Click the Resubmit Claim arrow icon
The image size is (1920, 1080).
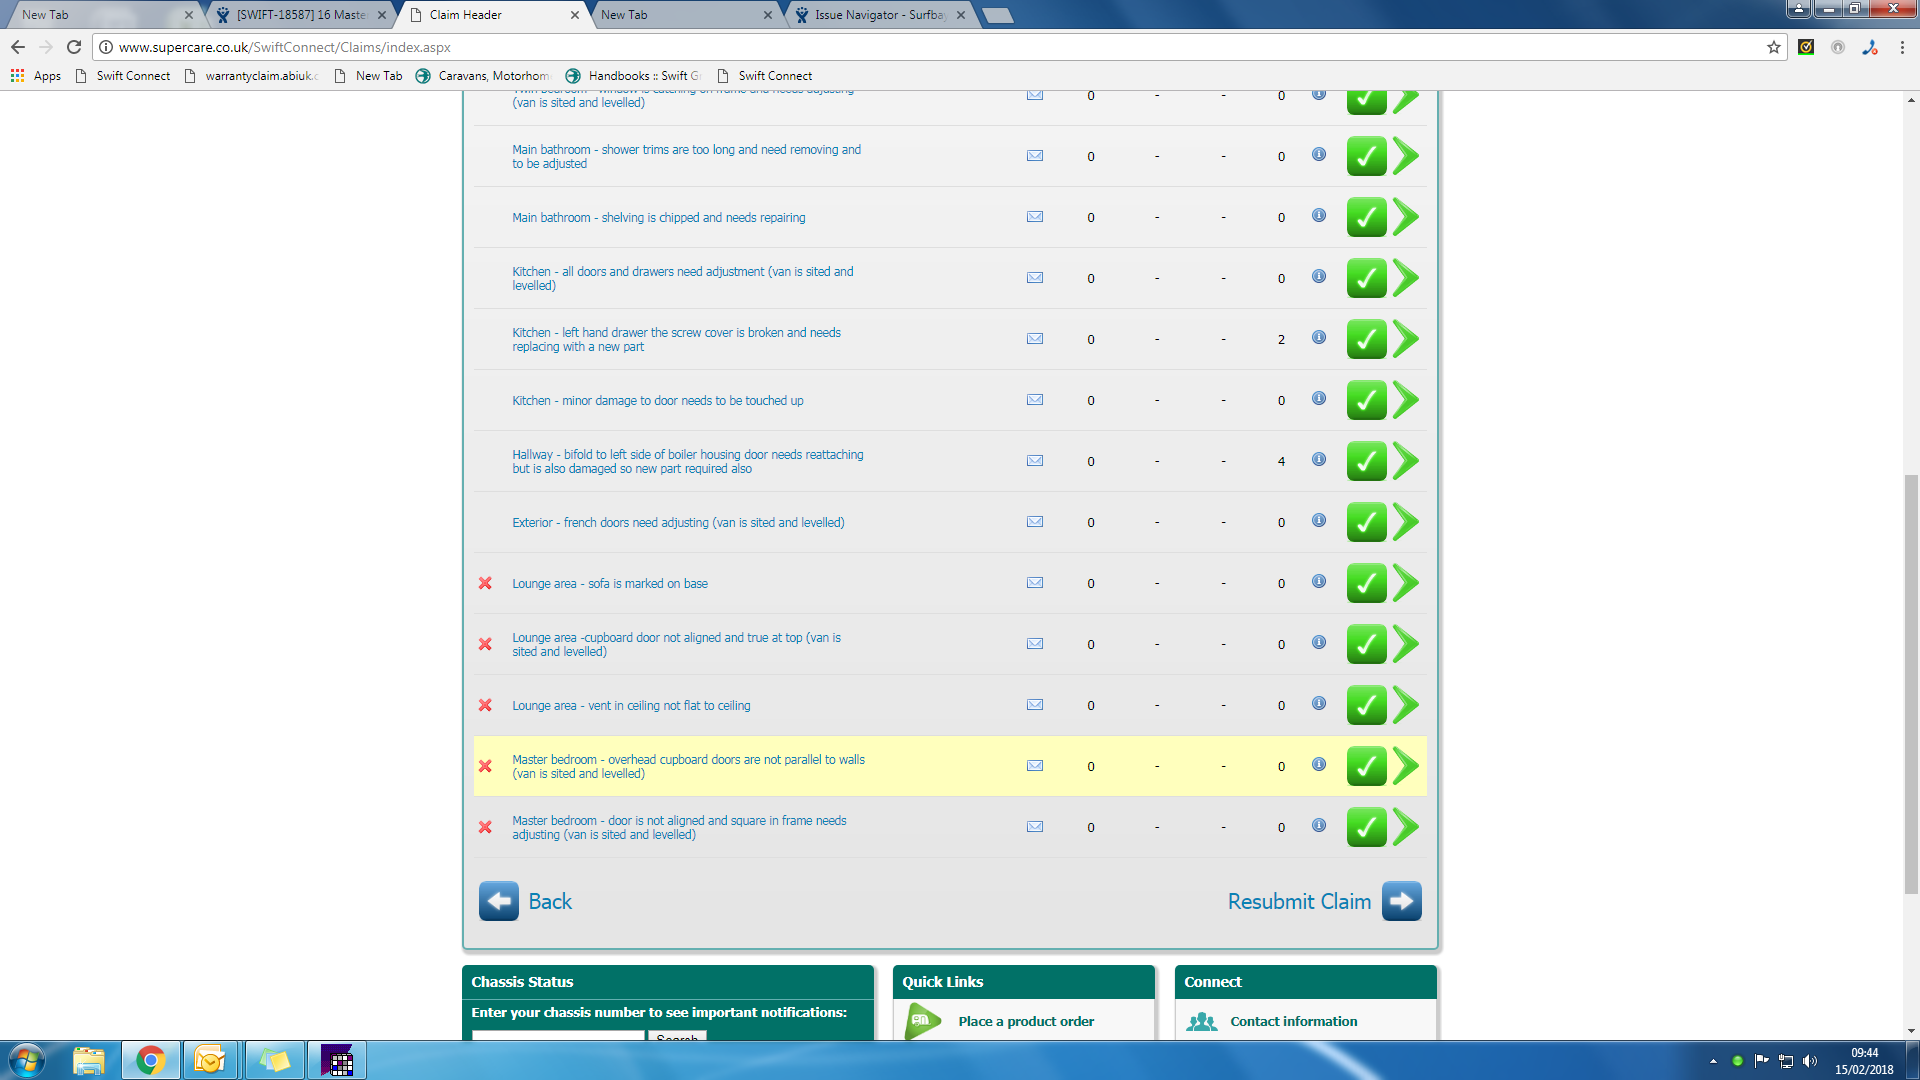click(1401, 901)
